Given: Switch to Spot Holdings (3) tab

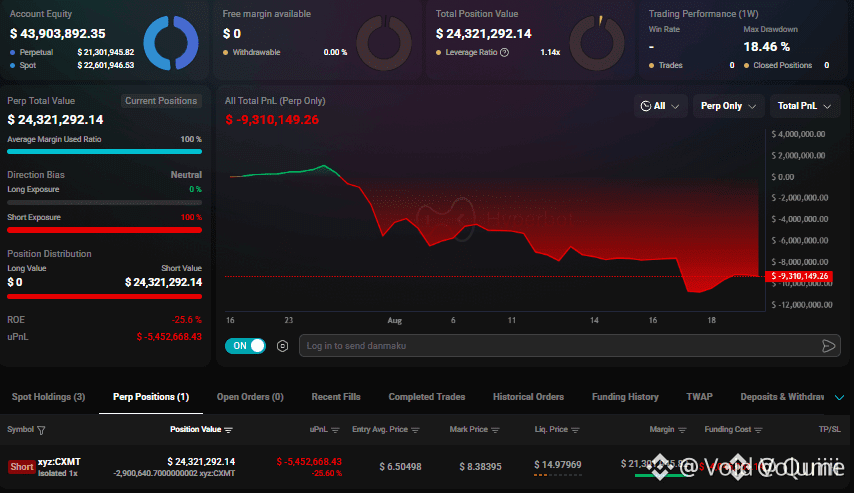Looking at the screenshot, I should click(x=48, y=397).
